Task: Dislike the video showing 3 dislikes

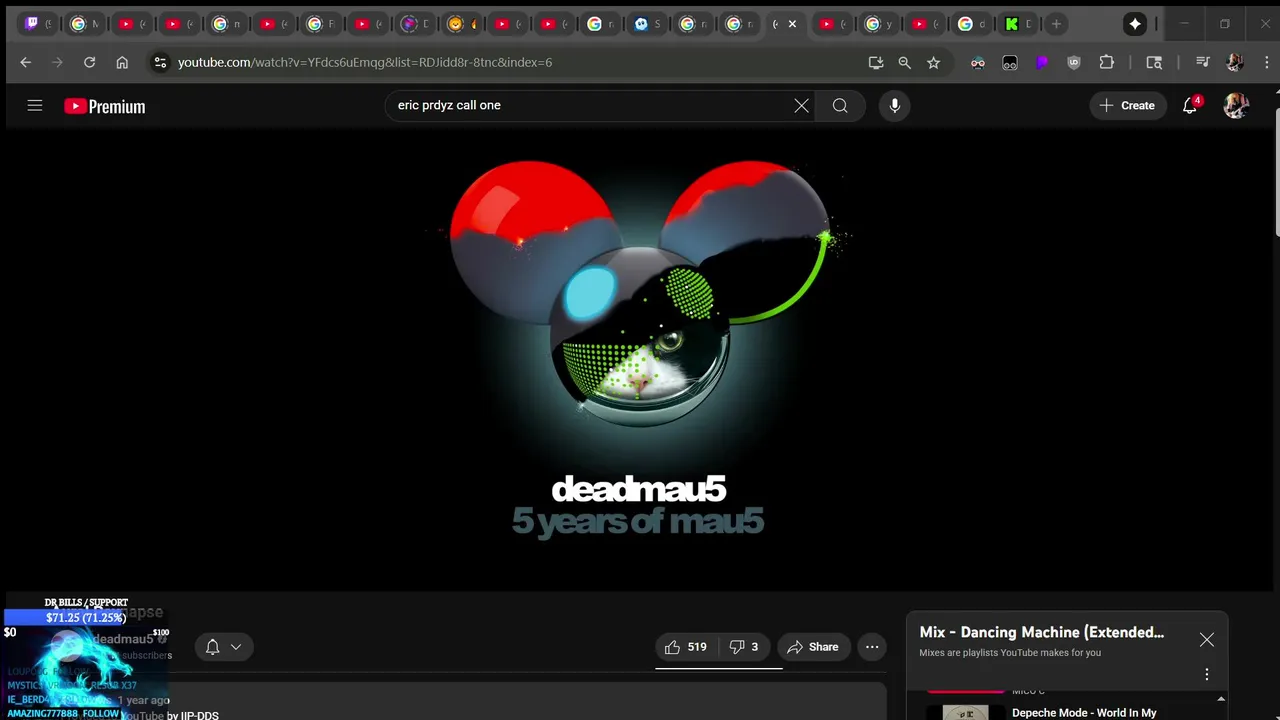Action: pos(744,647)
